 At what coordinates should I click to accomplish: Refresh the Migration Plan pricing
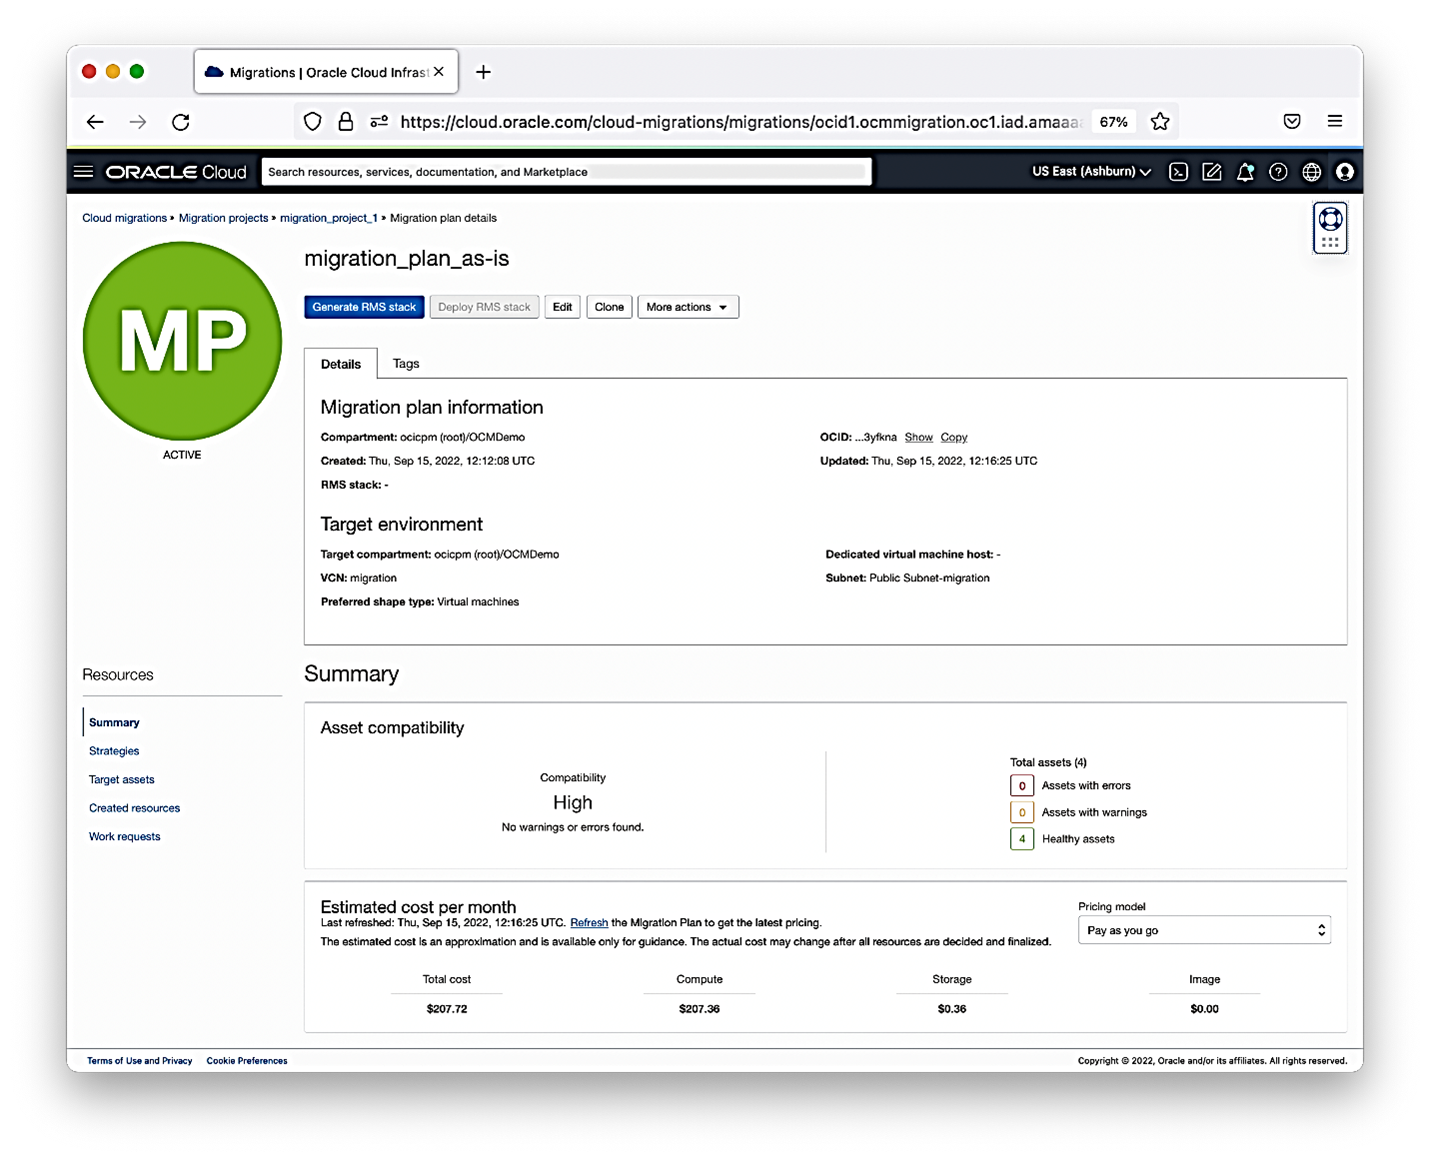tap(590, 922)
